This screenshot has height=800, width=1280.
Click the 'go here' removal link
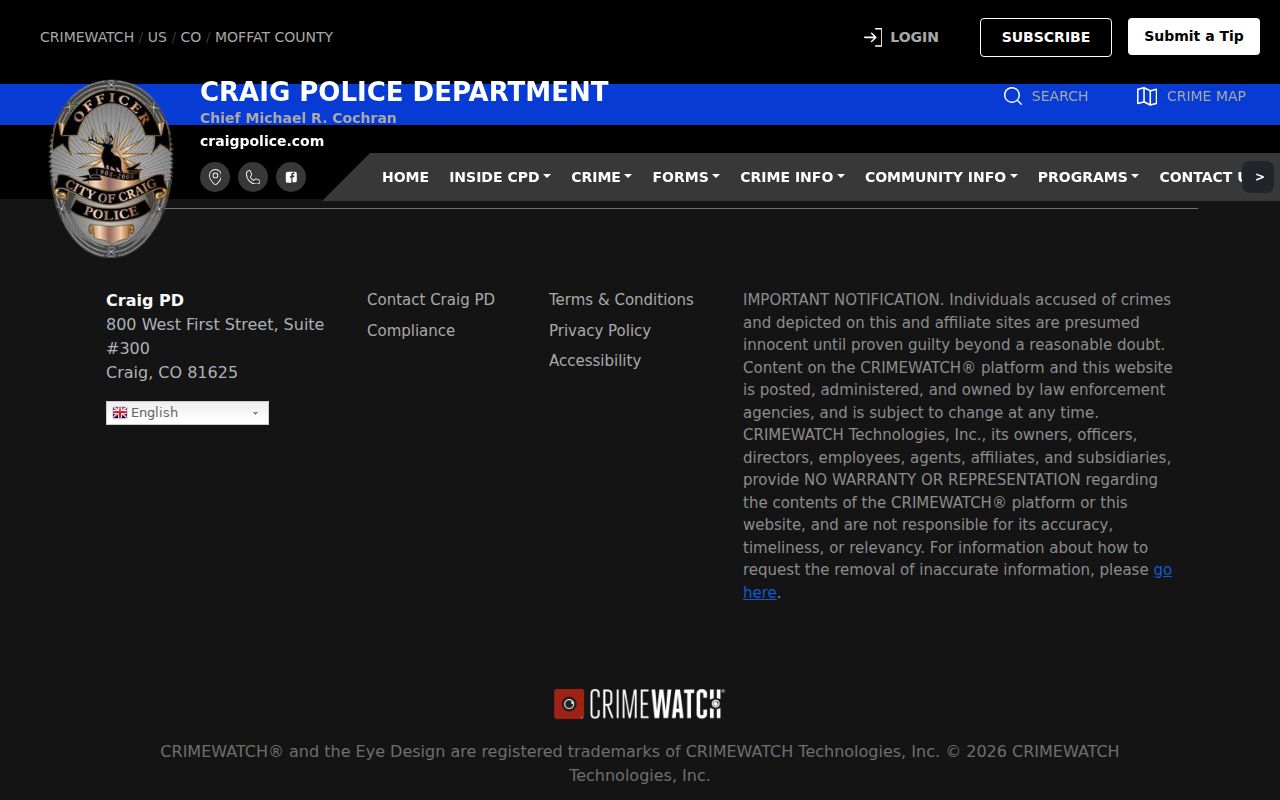click(1162, 570)
